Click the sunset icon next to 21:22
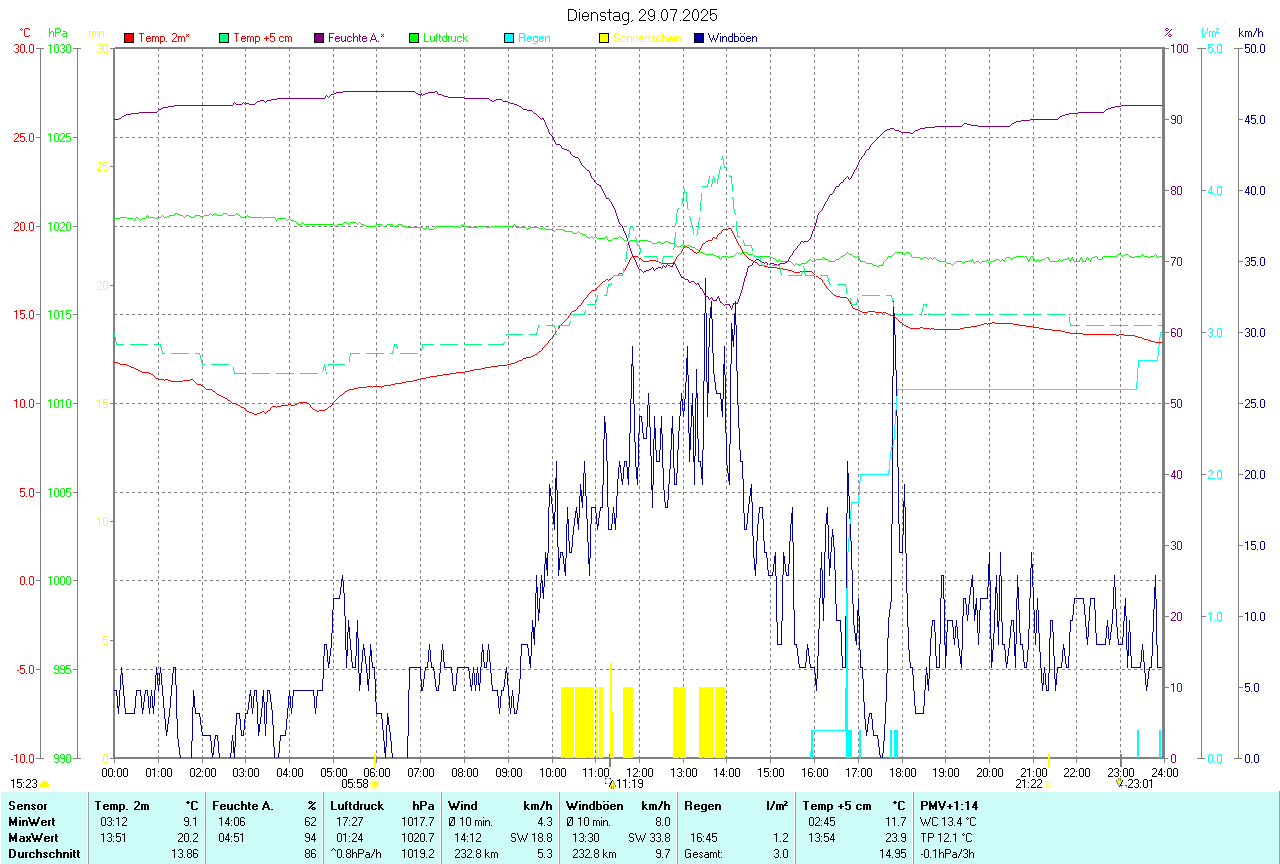 point(1048,785)
